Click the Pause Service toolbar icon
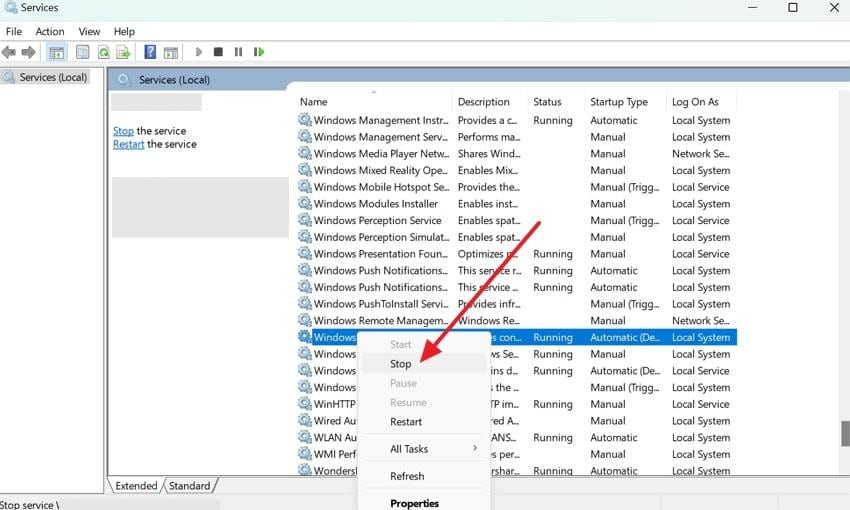Screen dimensions: 850x510 tap(238, 52)
